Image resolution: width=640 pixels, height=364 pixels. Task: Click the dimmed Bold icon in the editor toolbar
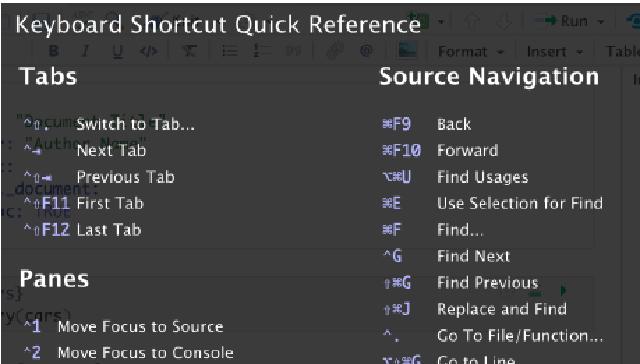[53, 51]
